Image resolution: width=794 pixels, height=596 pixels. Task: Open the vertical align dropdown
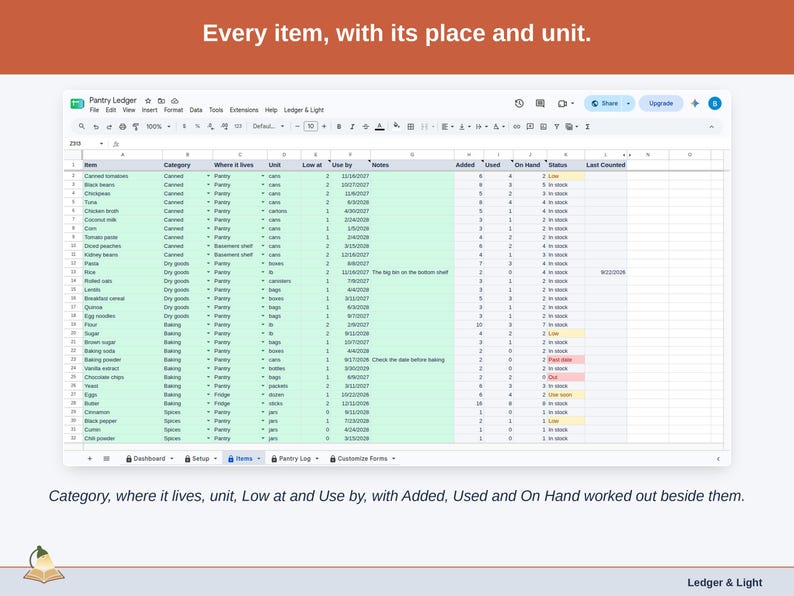(464, 127)
